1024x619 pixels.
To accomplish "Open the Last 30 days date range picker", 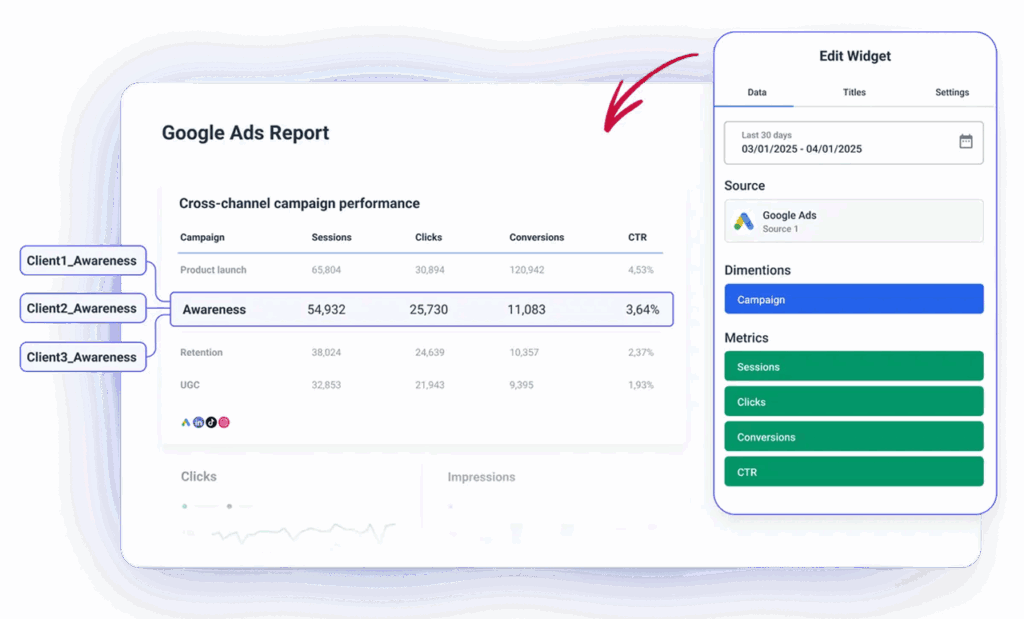I will click(x=840, y=142).
